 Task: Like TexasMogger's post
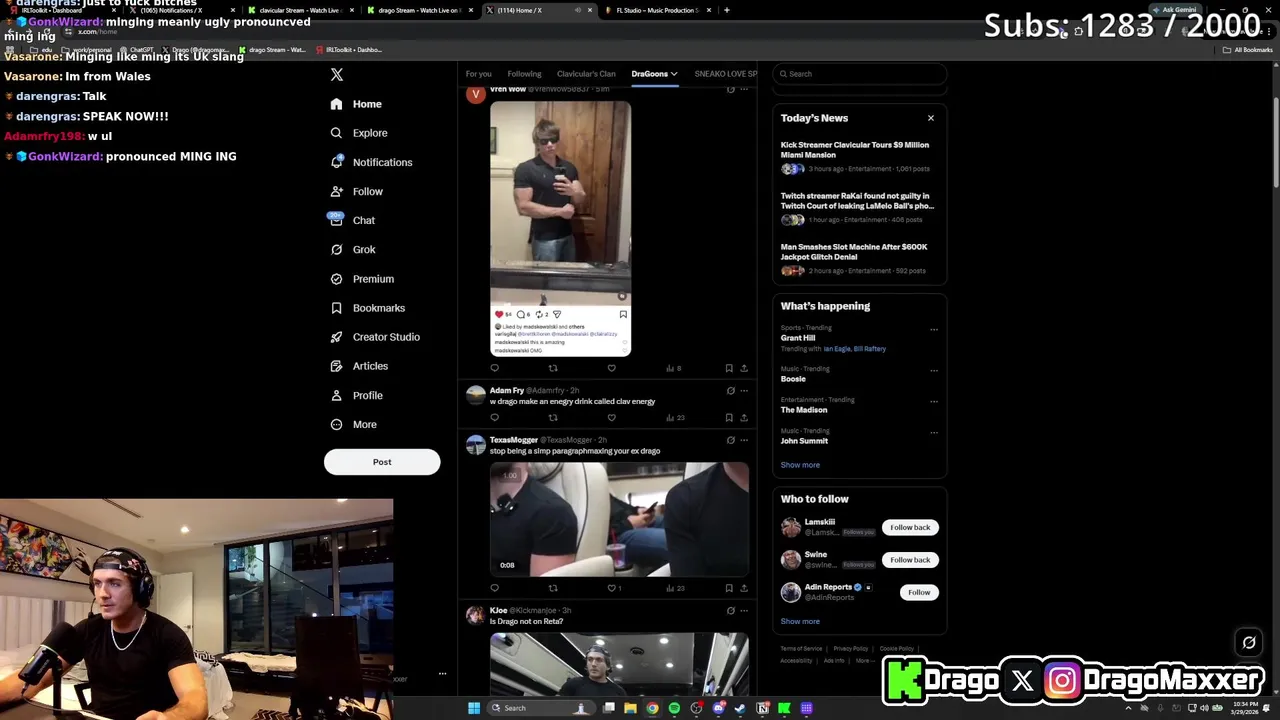click(612, 588)
